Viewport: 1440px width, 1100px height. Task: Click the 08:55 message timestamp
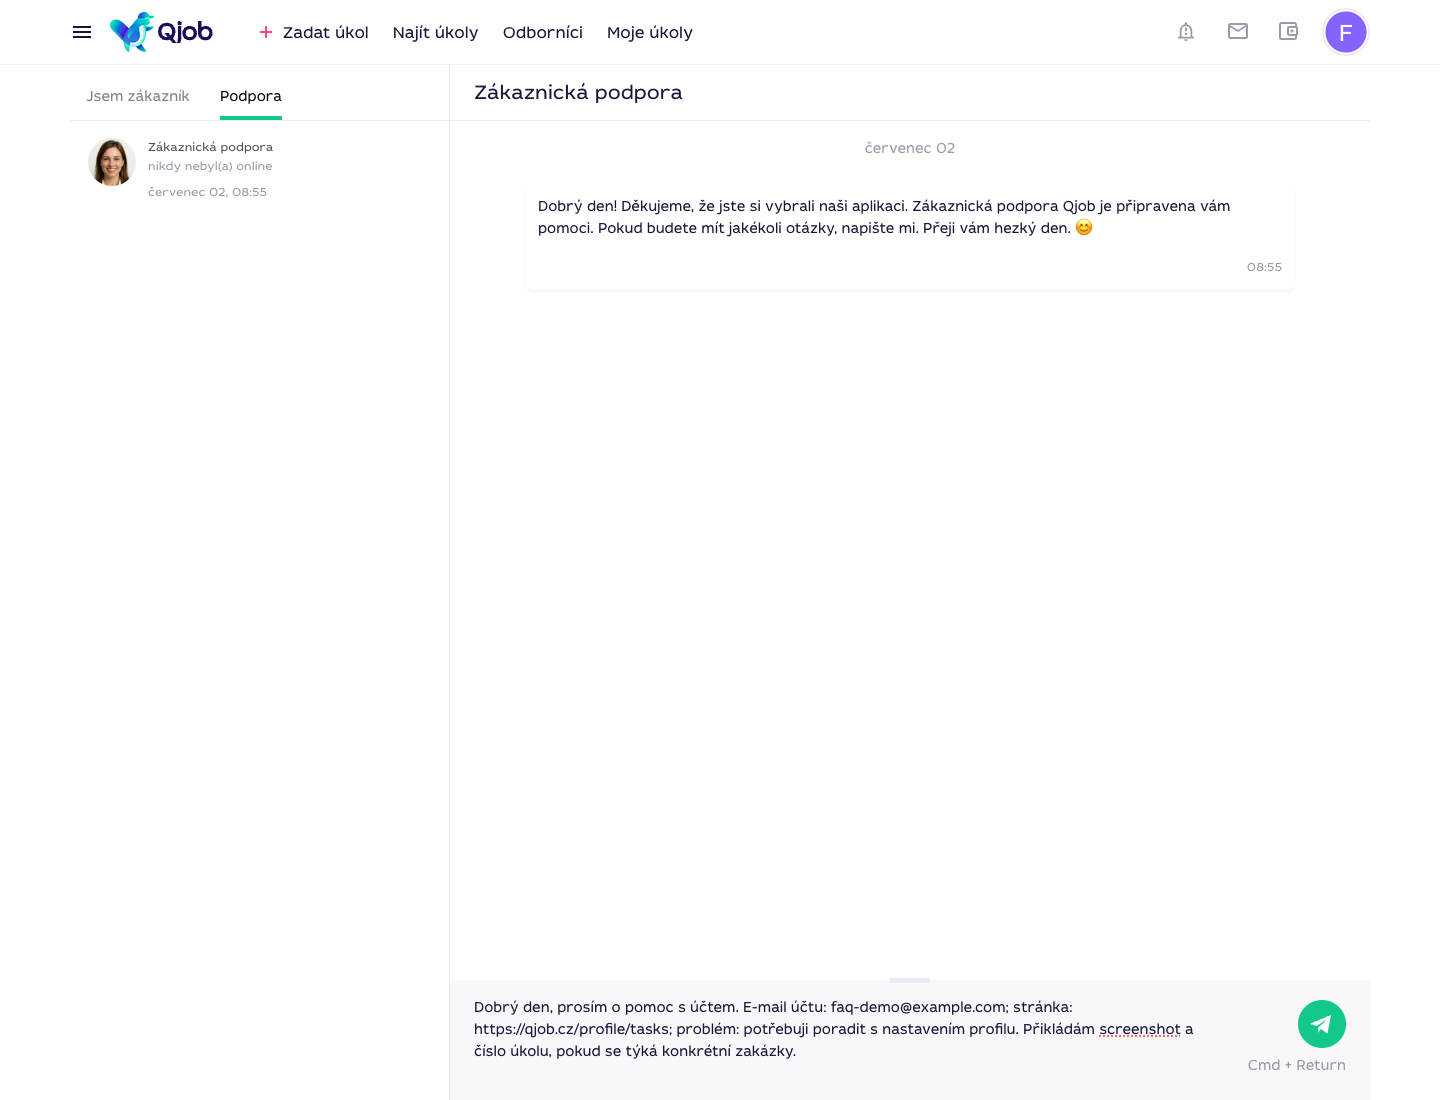tap(1264, 267)
